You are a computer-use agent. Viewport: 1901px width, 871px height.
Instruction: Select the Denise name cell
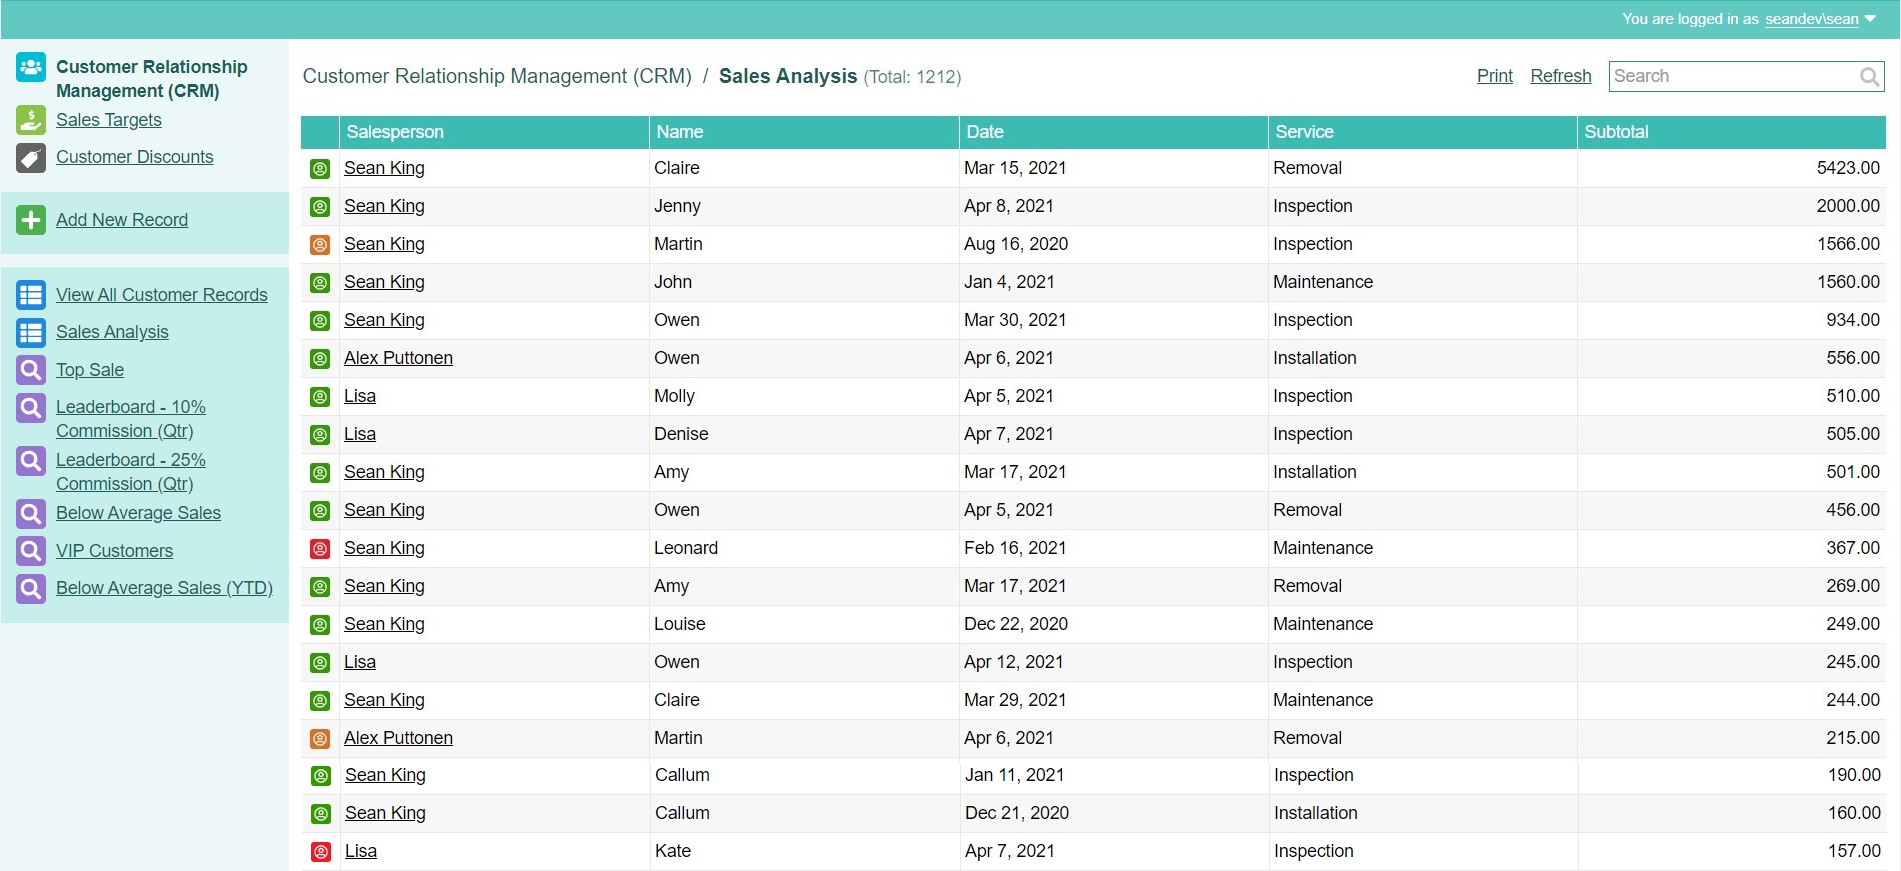coord(804,434)
